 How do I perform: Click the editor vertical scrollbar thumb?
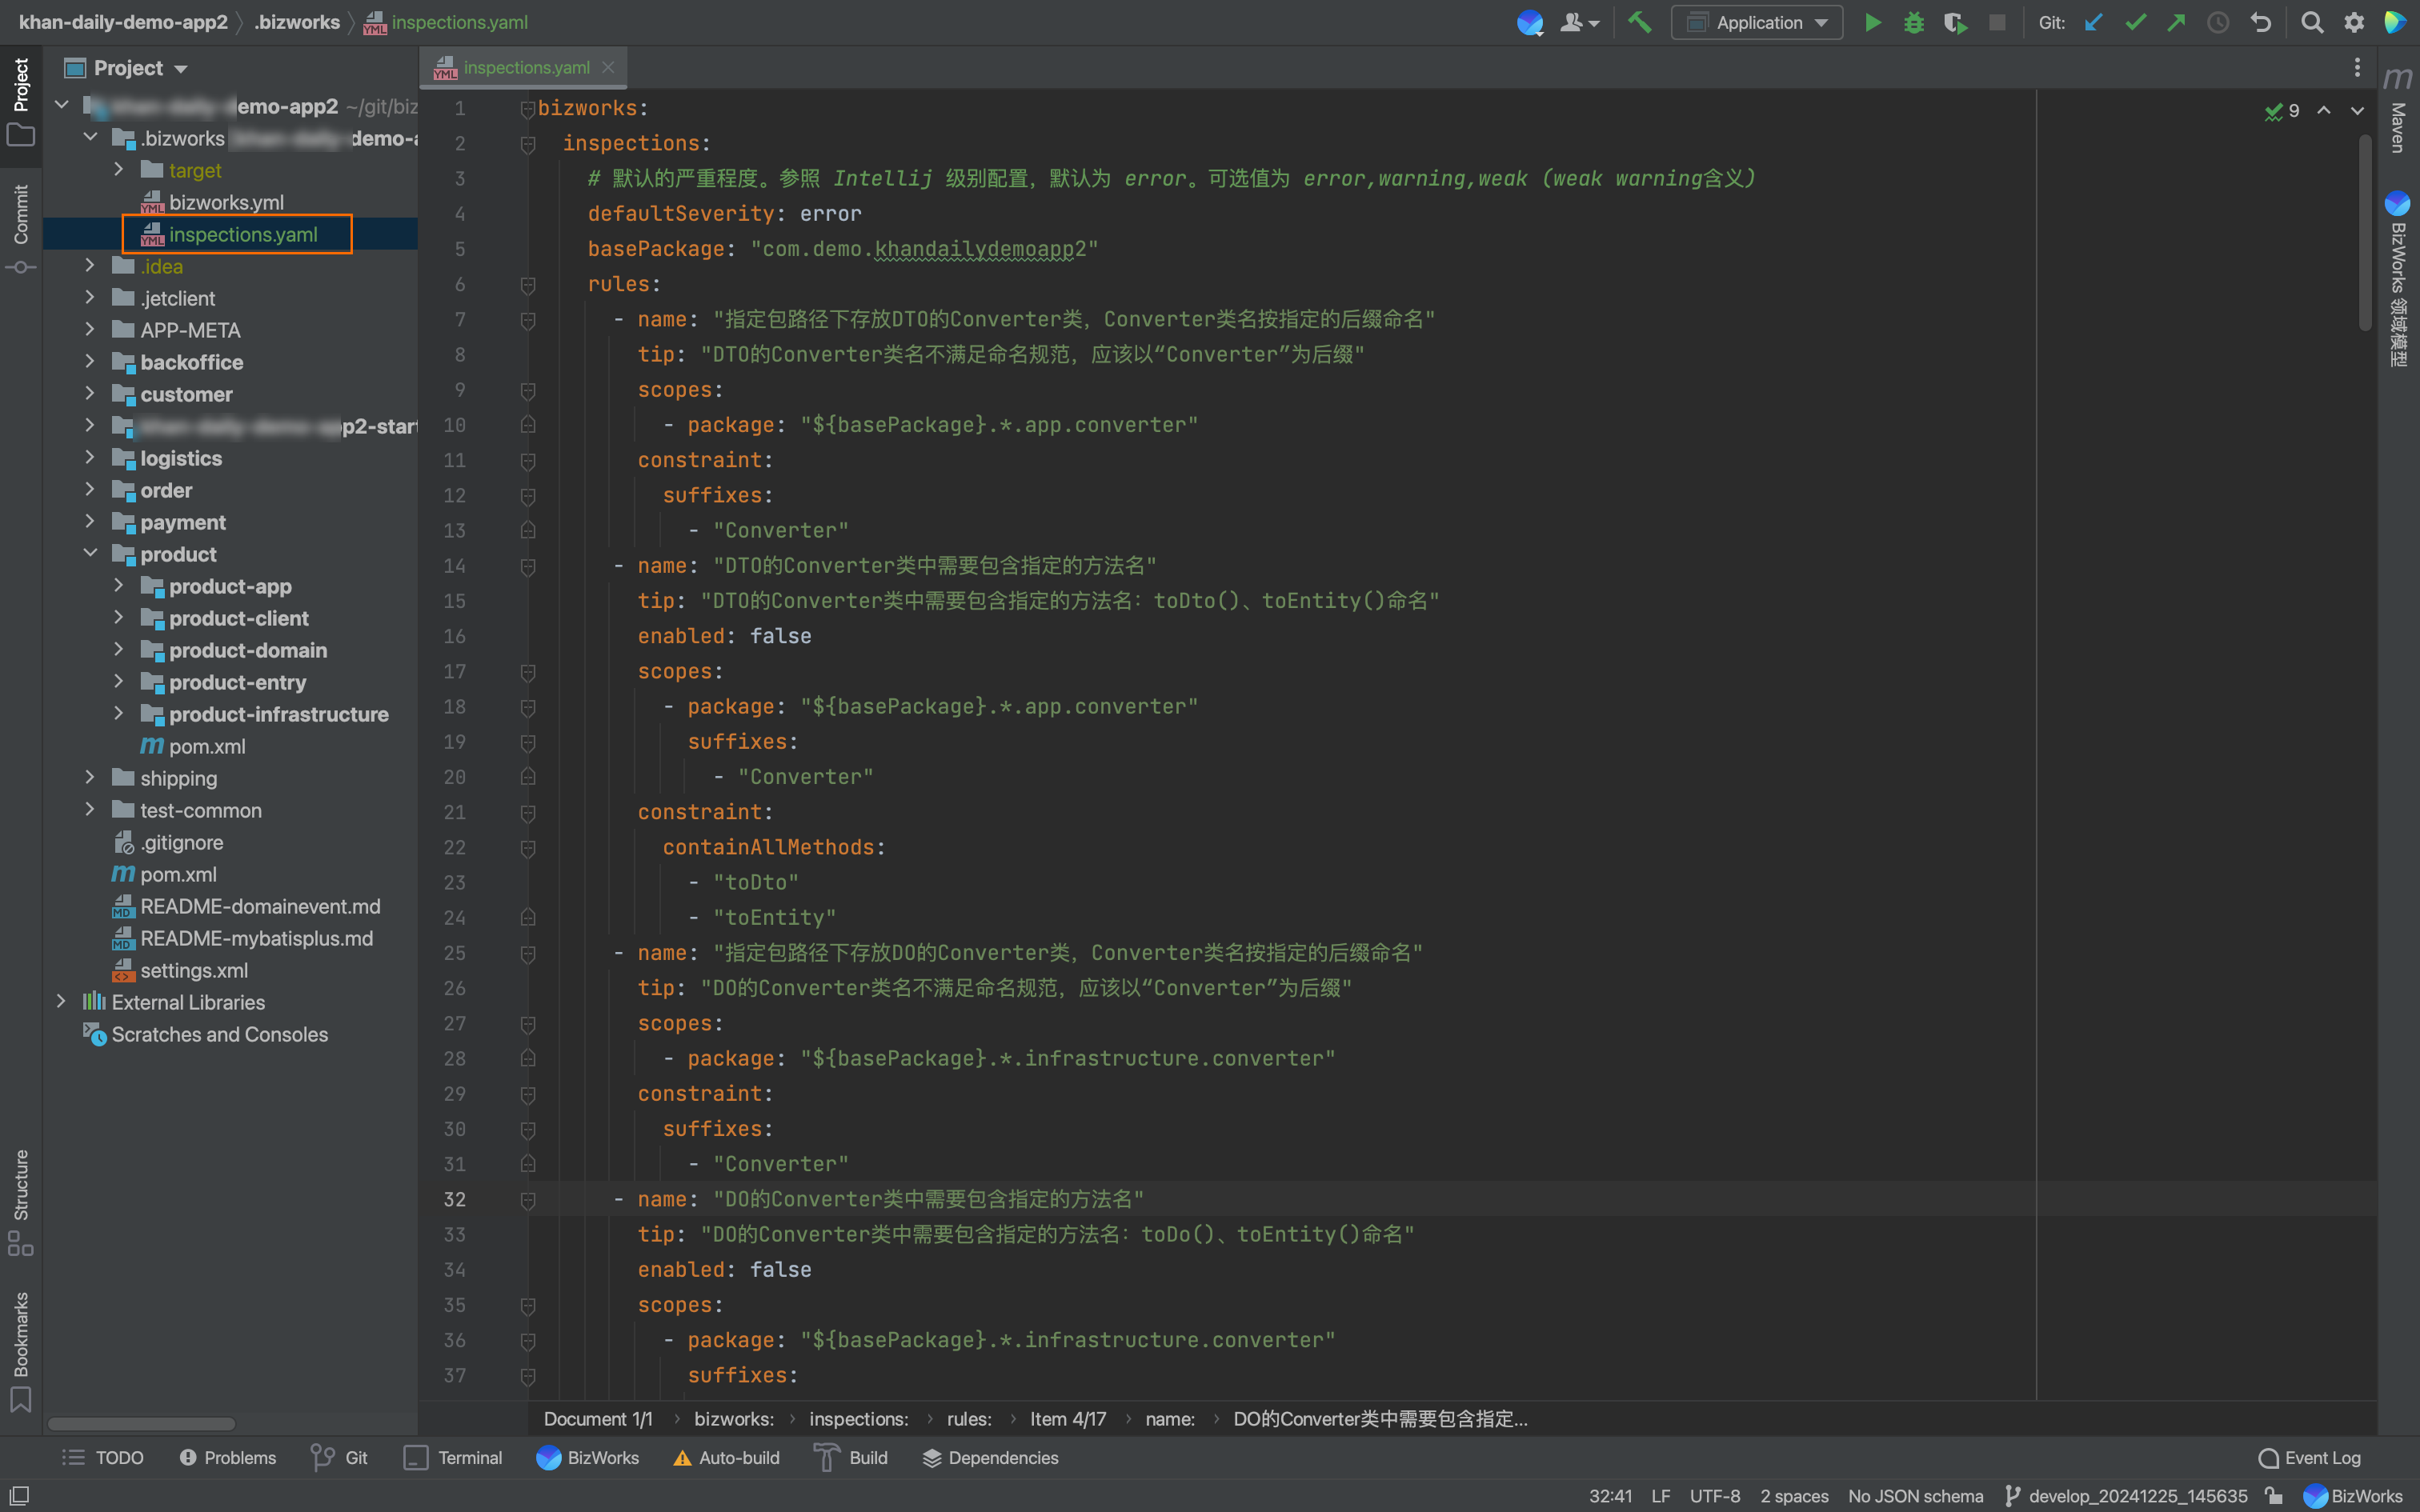2365,233
